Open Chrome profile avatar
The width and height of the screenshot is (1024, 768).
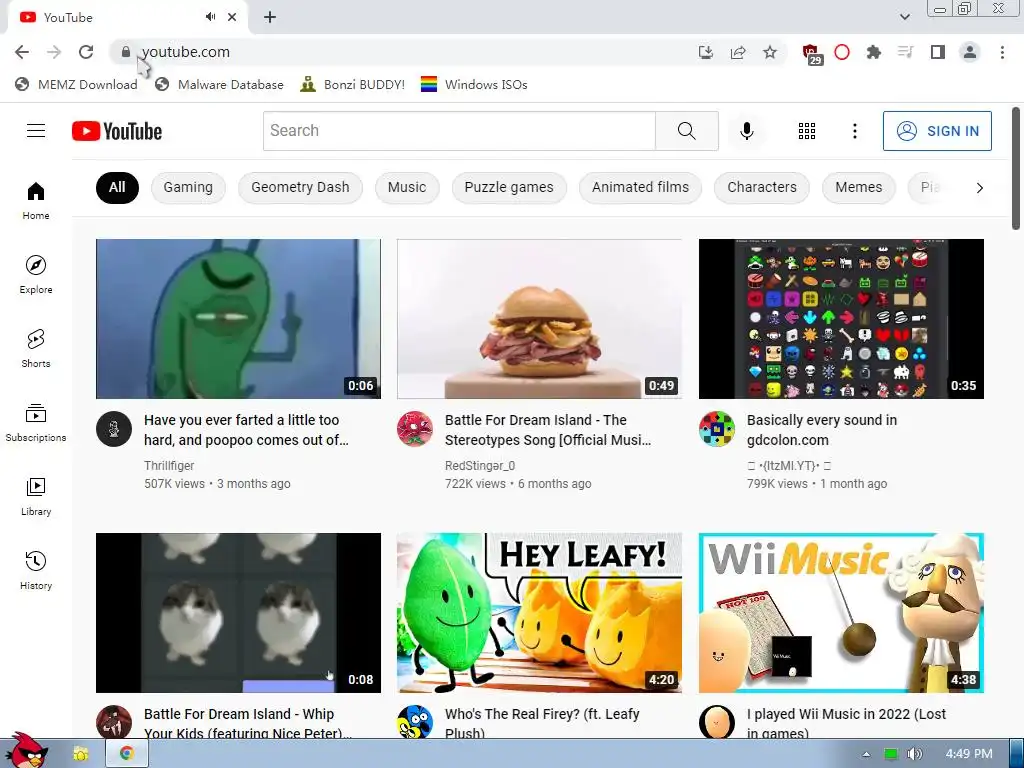pos(970,52)
